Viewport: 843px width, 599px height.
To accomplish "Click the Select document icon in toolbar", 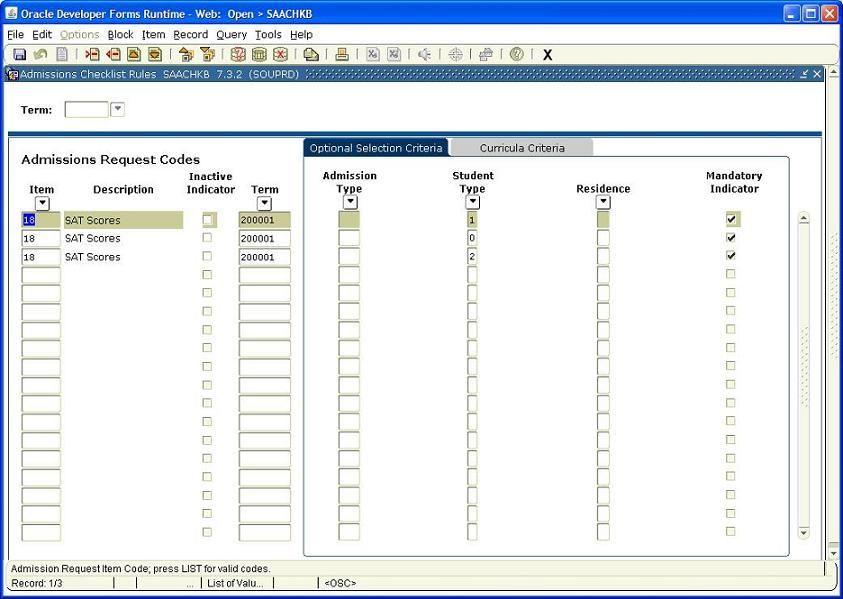I will coord(62,54).
